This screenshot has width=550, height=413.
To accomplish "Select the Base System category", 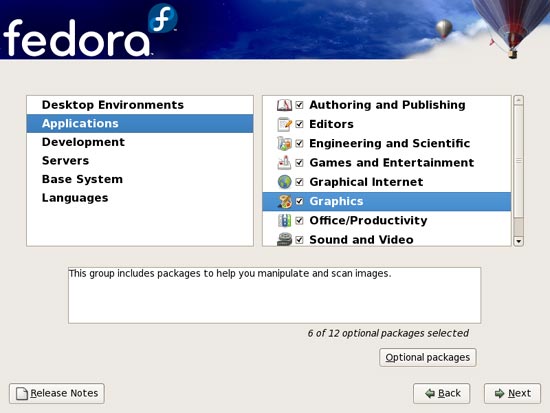I will pos(140,179).
